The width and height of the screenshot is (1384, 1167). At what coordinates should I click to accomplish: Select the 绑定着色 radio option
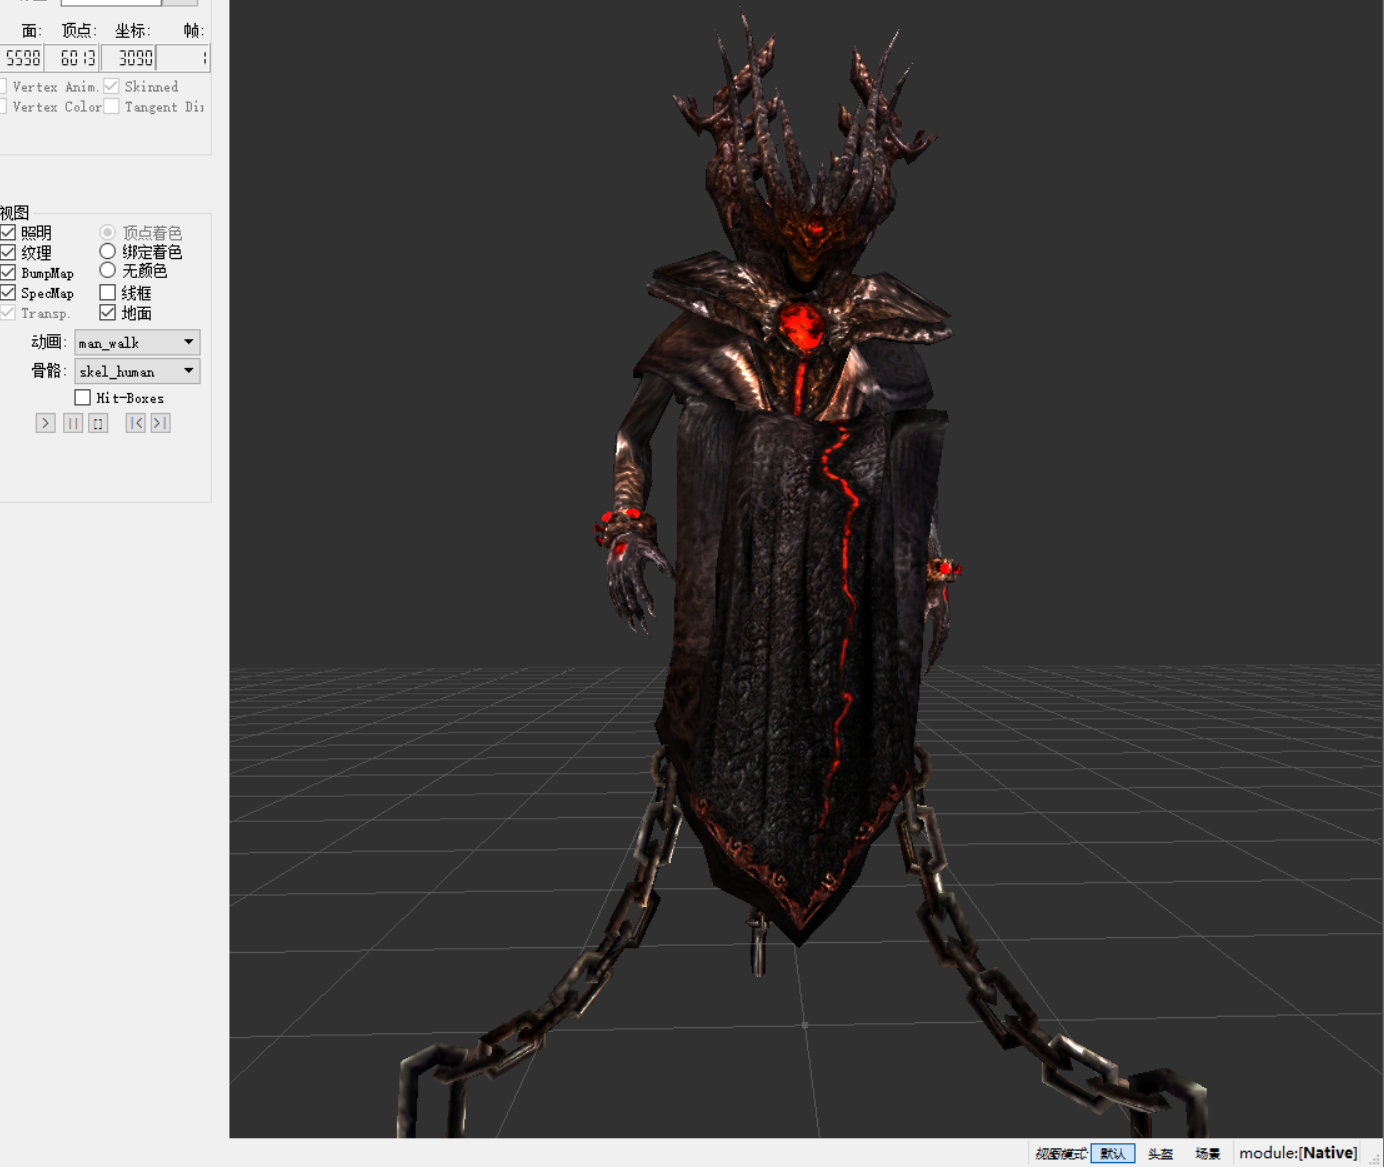108,251
